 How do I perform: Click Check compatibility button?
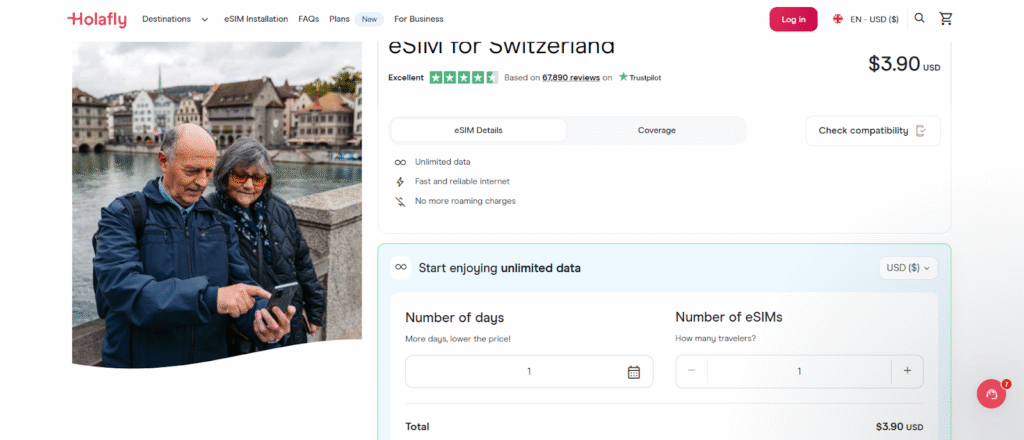(872, 131)
